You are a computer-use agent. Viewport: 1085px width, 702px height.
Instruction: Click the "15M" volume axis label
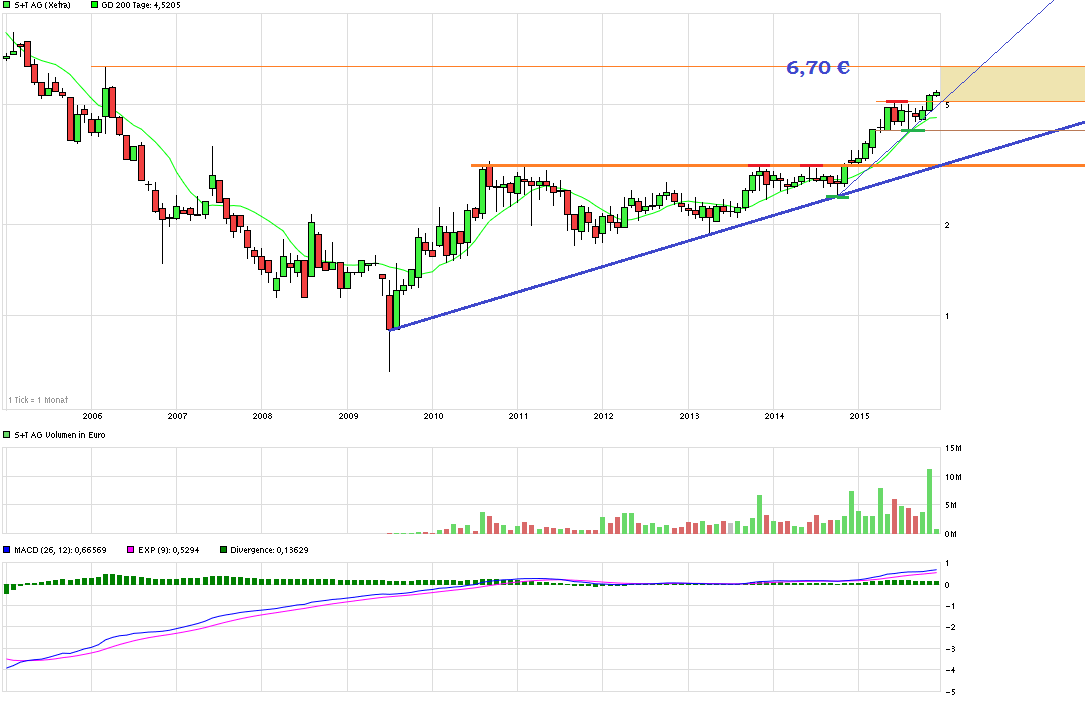[953, 448]
